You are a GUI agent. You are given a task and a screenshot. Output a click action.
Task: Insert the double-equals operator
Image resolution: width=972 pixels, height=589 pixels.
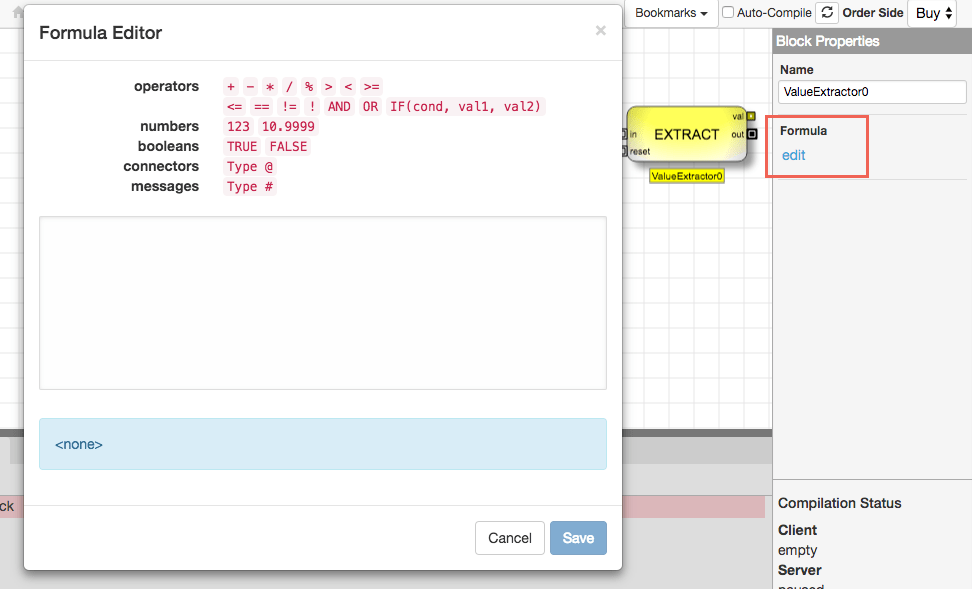click(x=262, y=107)
